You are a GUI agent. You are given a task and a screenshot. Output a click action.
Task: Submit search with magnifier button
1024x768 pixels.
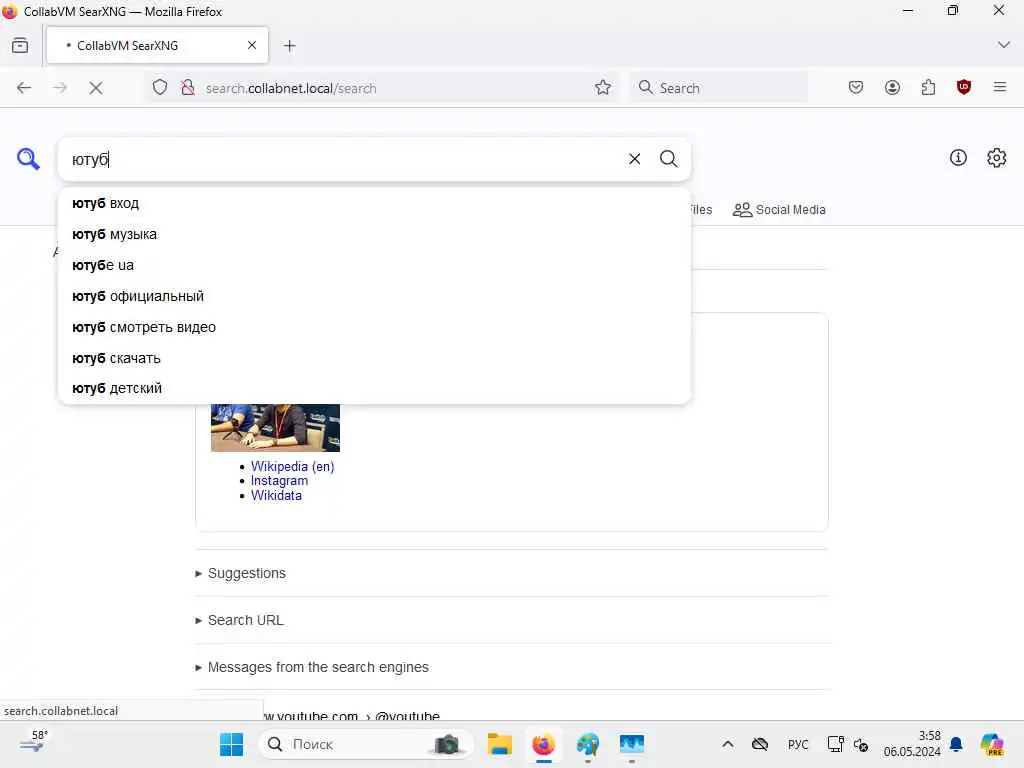click(668, 159)
